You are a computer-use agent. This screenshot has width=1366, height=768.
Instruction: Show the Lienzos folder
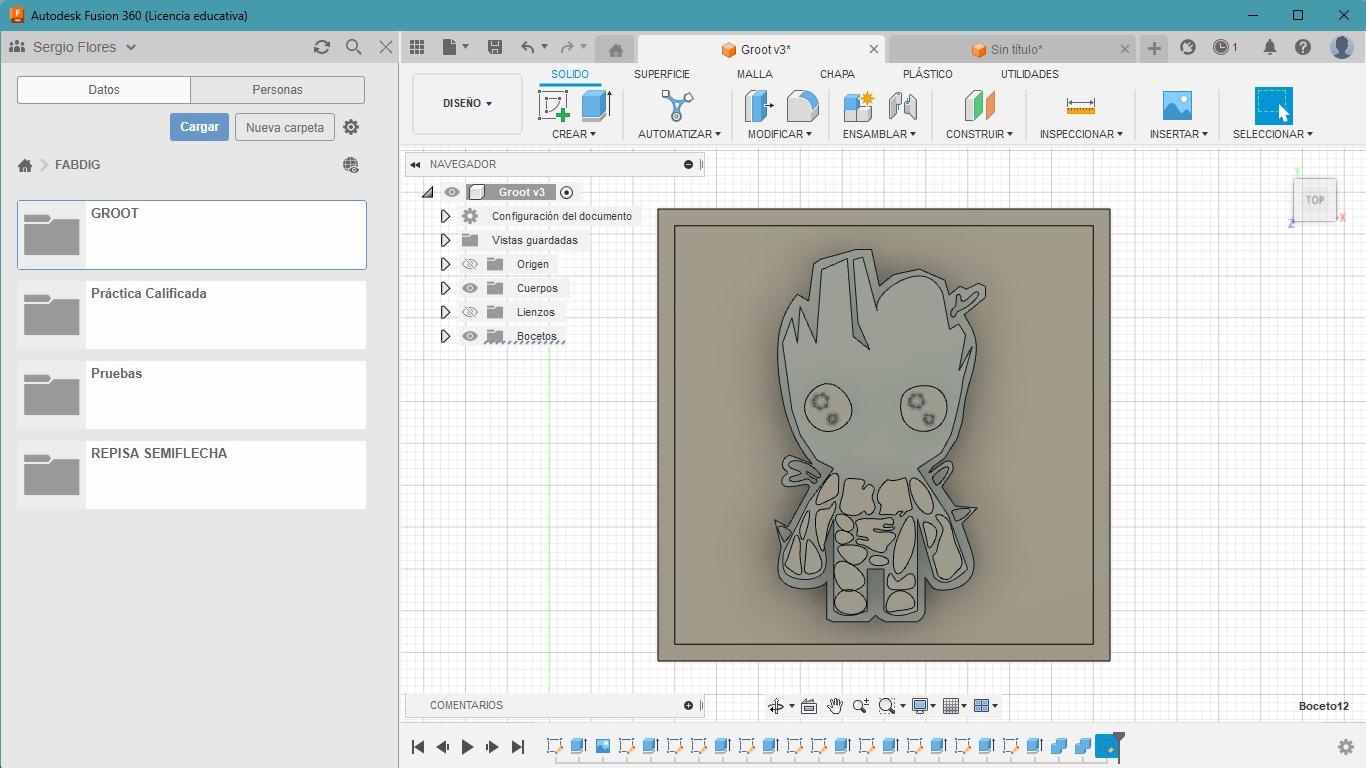[x=469, y=312]
